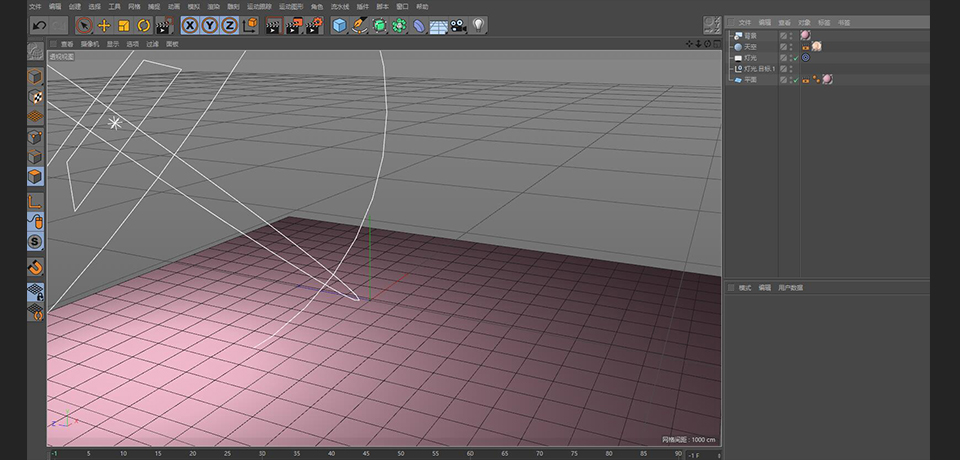Click the pink material tag on 背景

click(x=805, y=36)
